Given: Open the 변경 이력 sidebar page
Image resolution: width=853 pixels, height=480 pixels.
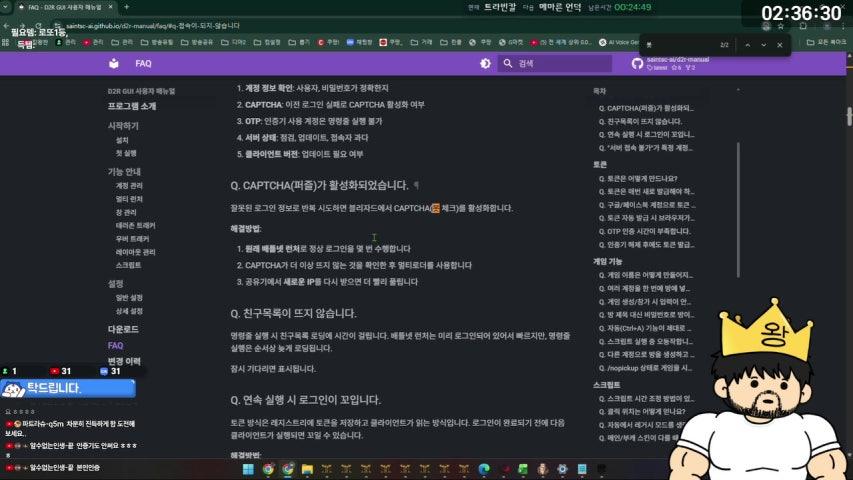Looking at the screenshot, I should tap(124, 361).
